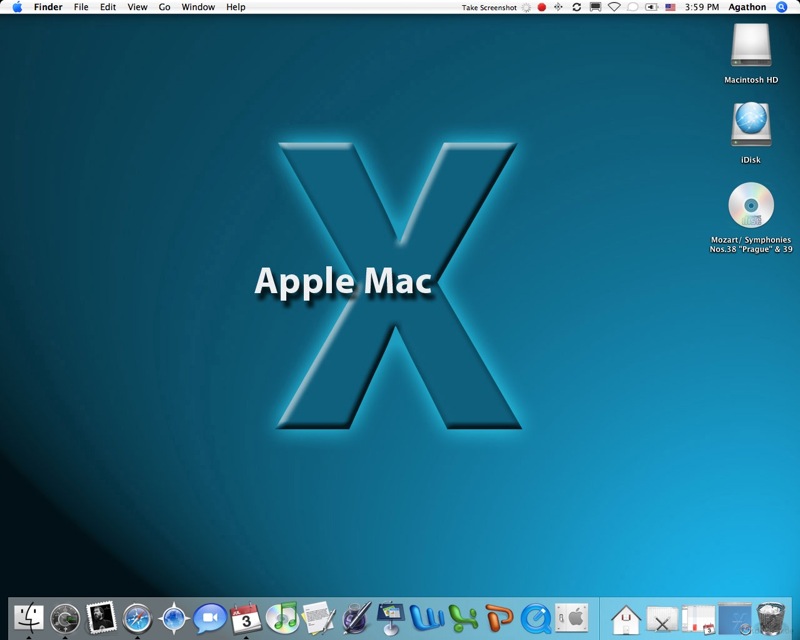Image resolution: width=800 pixels, height=640 pixels.
Task: Open Spotlight search magnifier
Action: (781, 7)
